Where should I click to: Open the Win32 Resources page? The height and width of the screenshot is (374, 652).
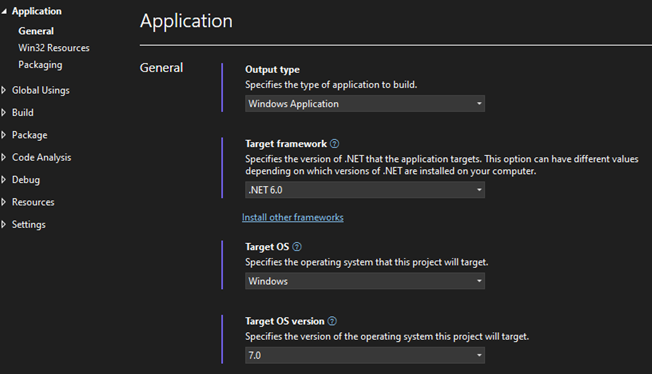pos(54,48)
